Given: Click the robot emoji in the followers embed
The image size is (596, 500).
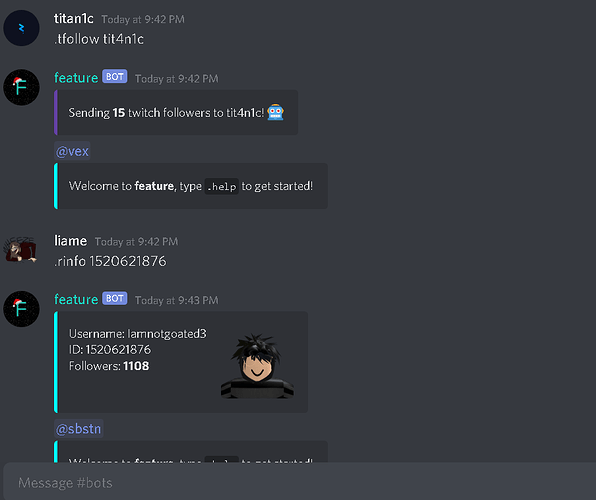Looking at the screenshot, I should click(x=275, y=112).
